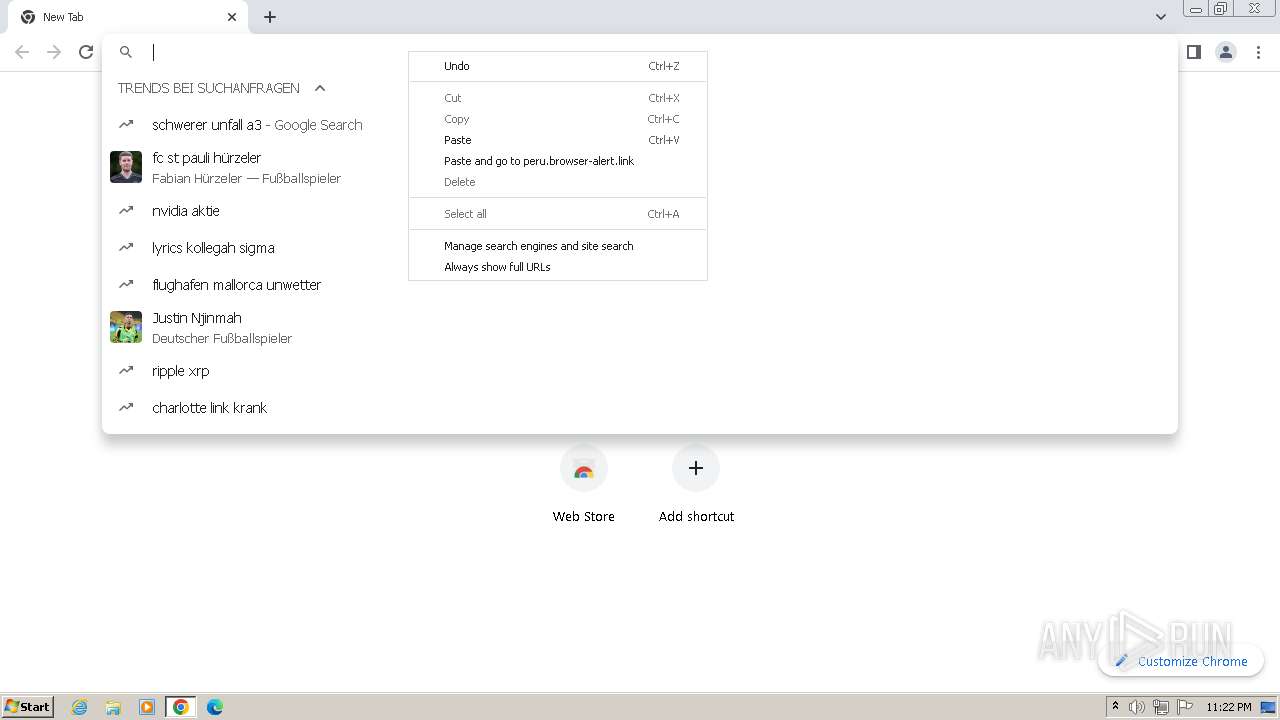1280x720 pixels.
Task: Open the profile avatar menu
Action: 1226,52
